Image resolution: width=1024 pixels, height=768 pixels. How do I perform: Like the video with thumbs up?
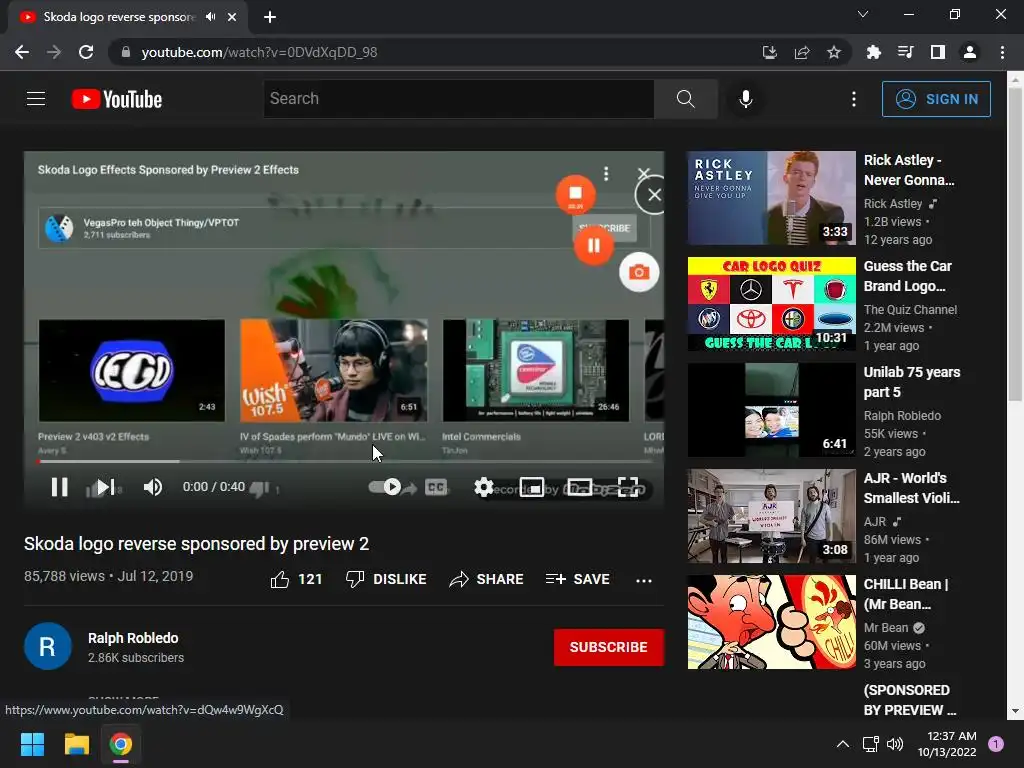(x=296, y=579)
